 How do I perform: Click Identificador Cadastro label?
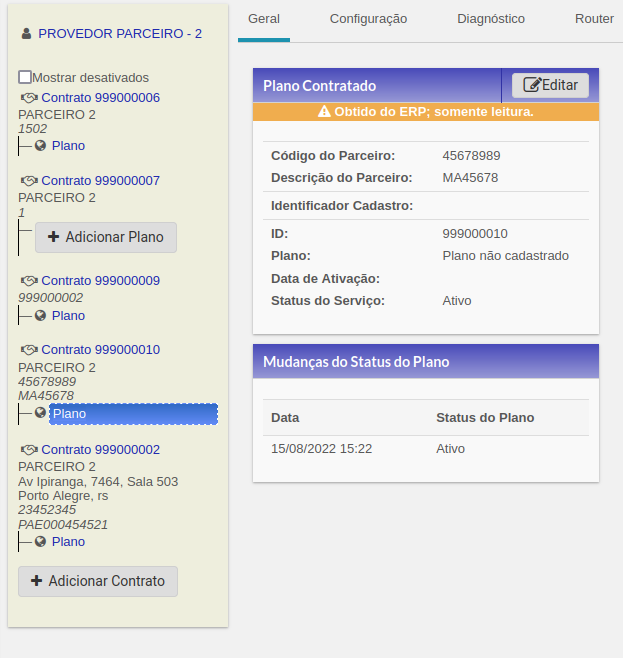pos(342,206)
